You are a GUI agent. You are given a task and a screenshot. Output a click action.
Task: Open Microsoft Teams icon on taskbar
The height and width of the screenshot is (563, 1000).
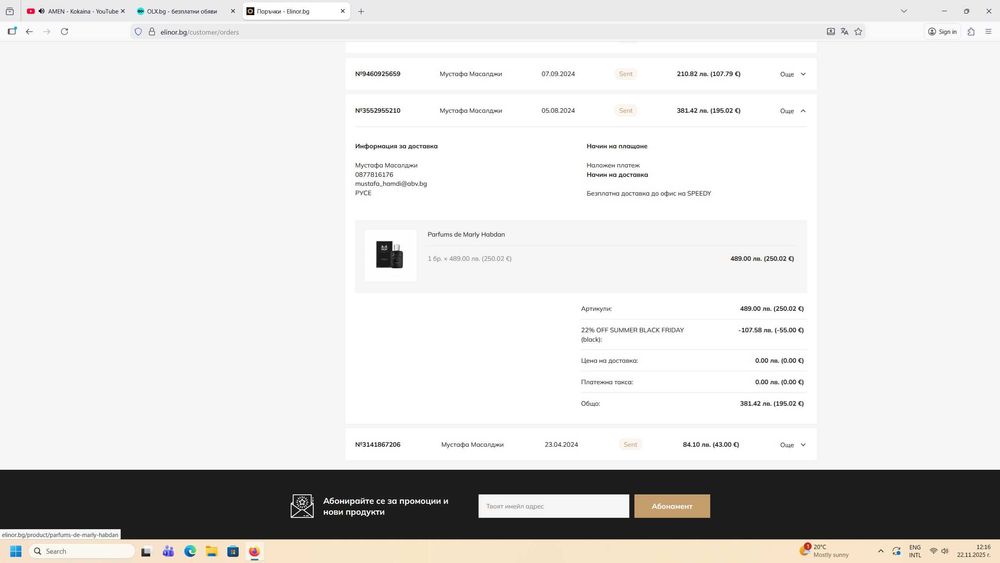click(x=168, y=552)
